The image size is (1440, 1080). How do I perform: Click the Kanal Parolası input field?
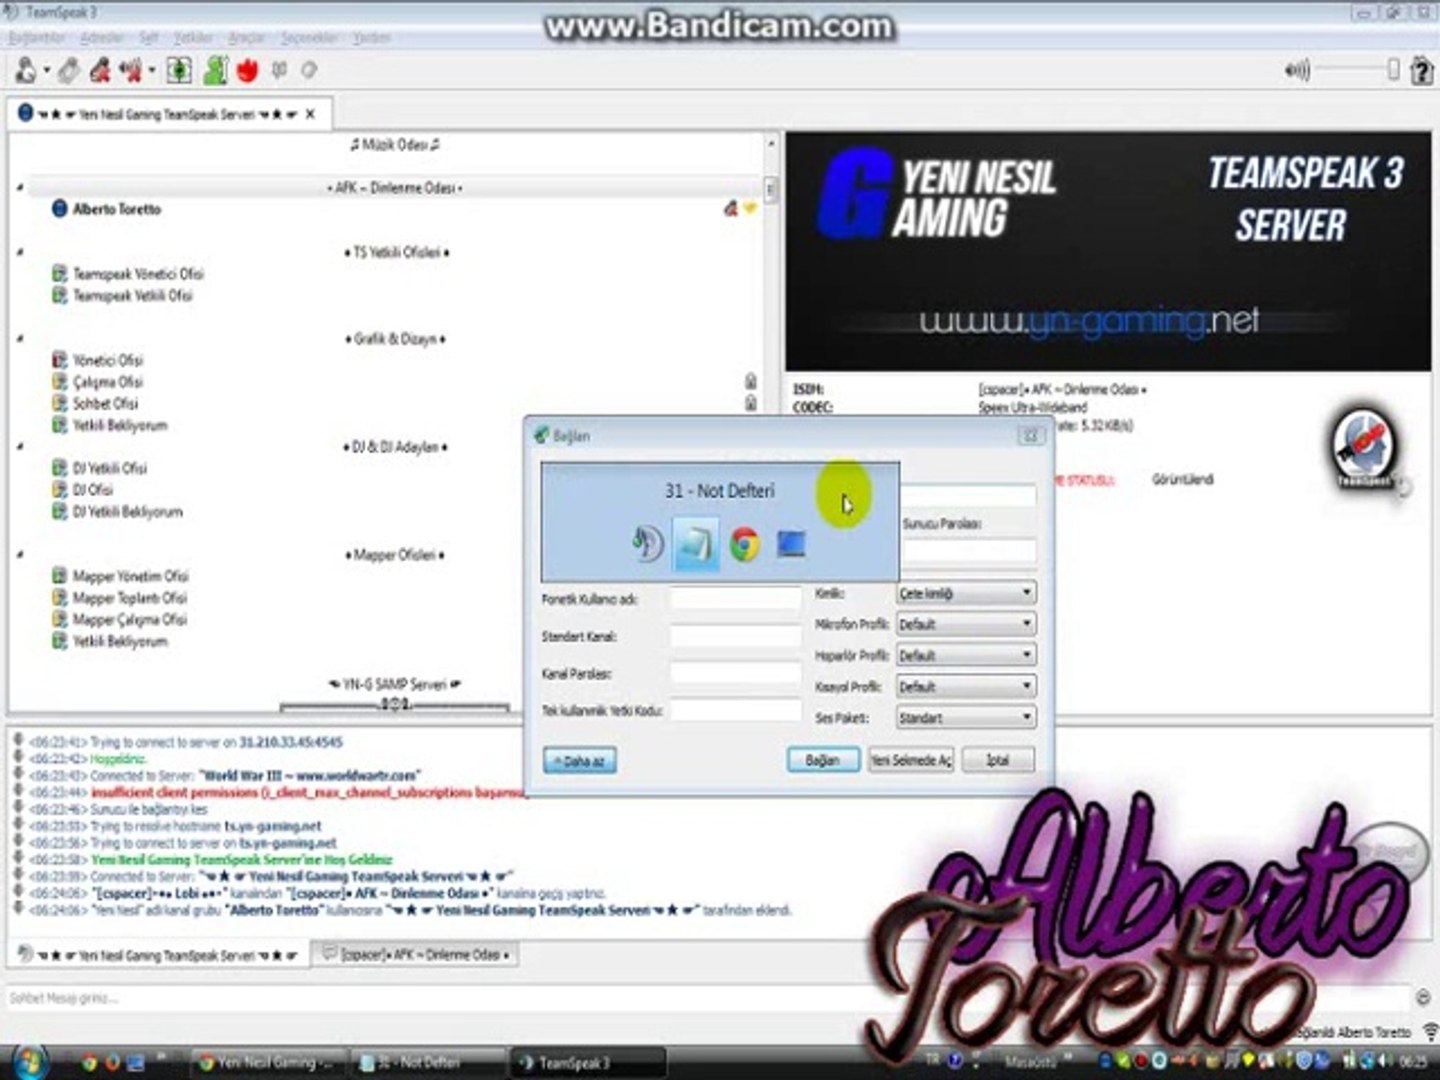click(735, 673)
